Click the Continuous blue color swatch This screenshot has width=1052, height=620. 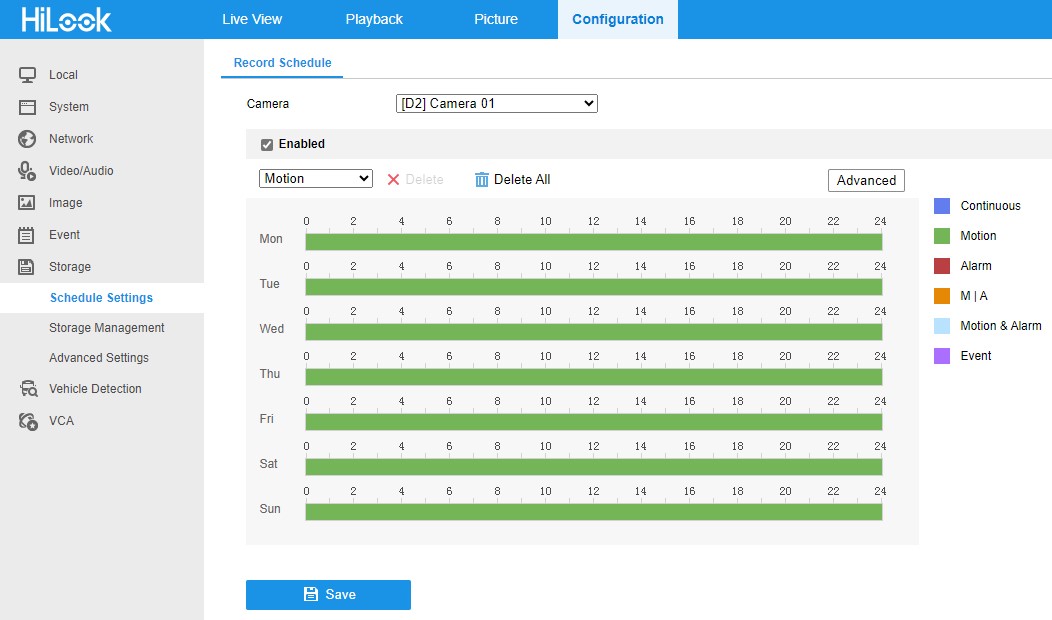click(941, 206)
